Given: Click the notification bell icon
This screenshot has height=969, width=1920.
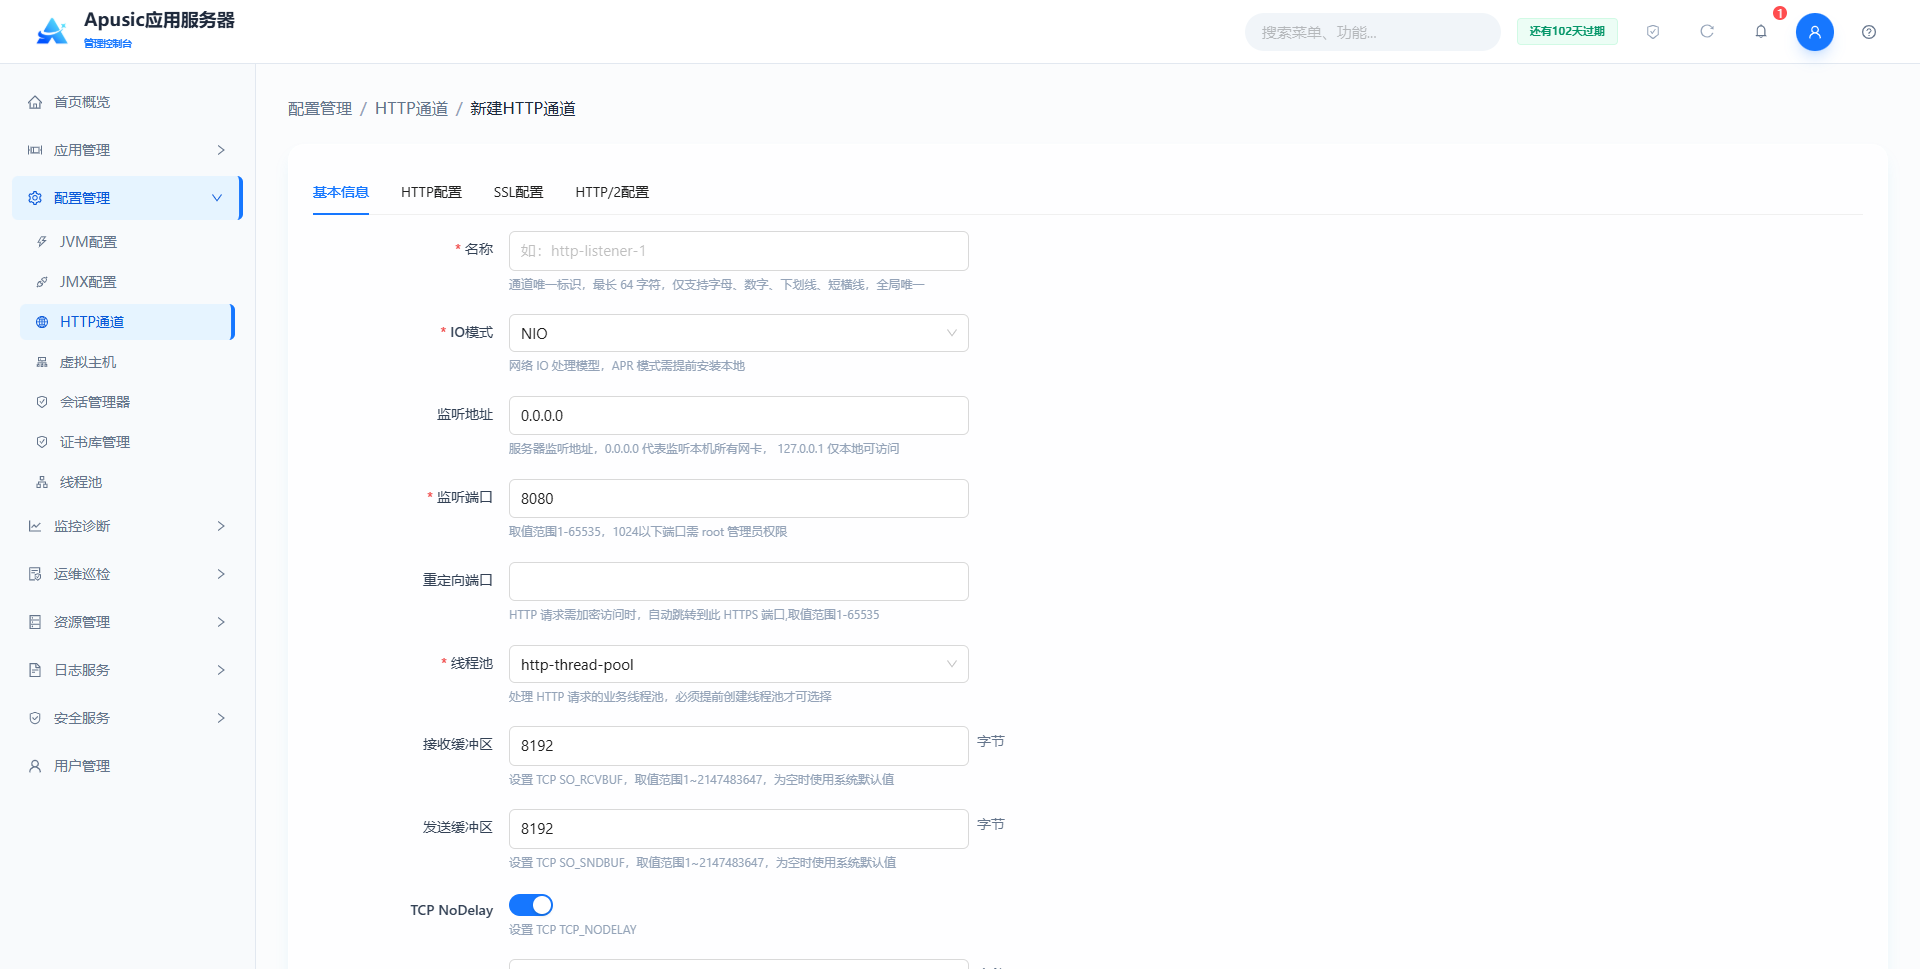Looking at the screenshot, I should click(x=1761, y=32).
